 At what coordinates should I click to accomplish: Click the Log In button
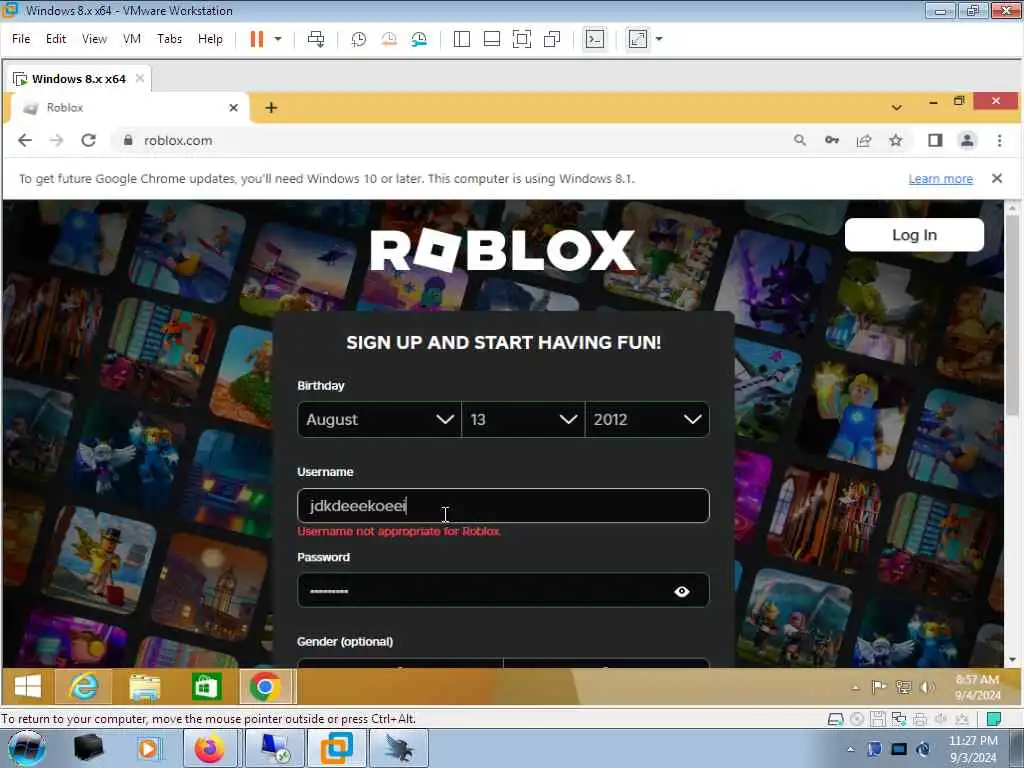tap(914, 235)
